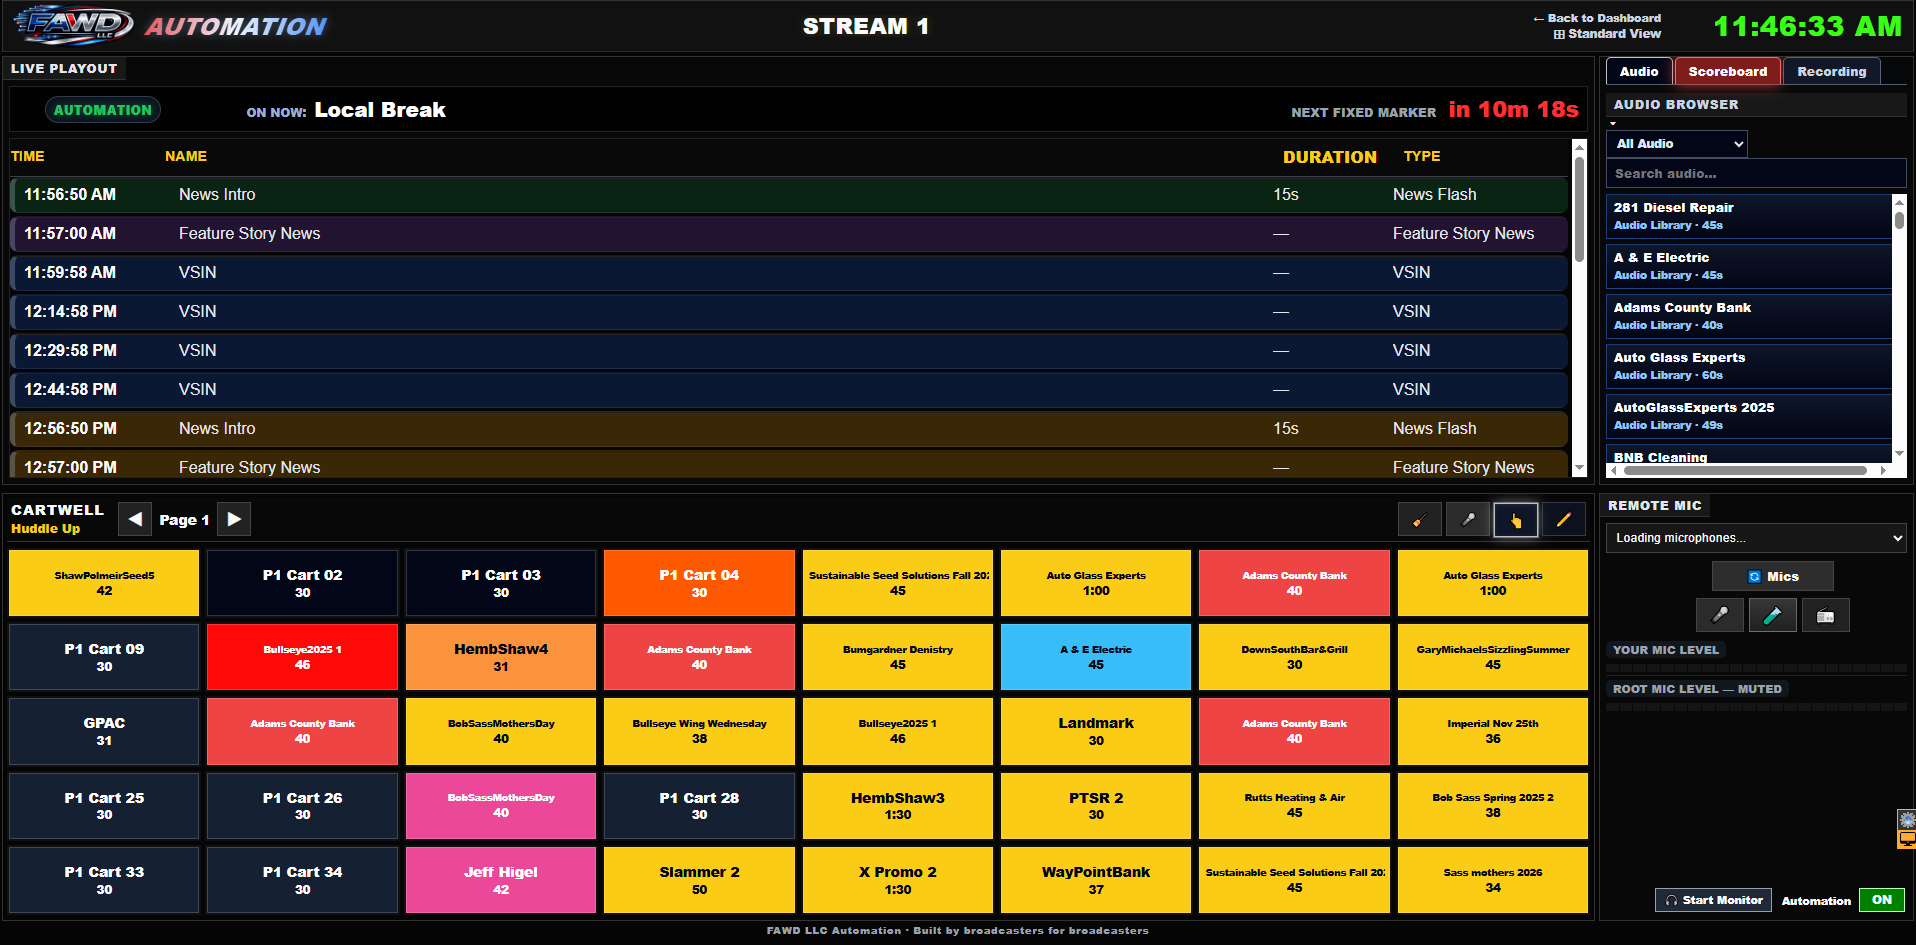Select the broom clear tool in Cartwell

pos(1419,520)
